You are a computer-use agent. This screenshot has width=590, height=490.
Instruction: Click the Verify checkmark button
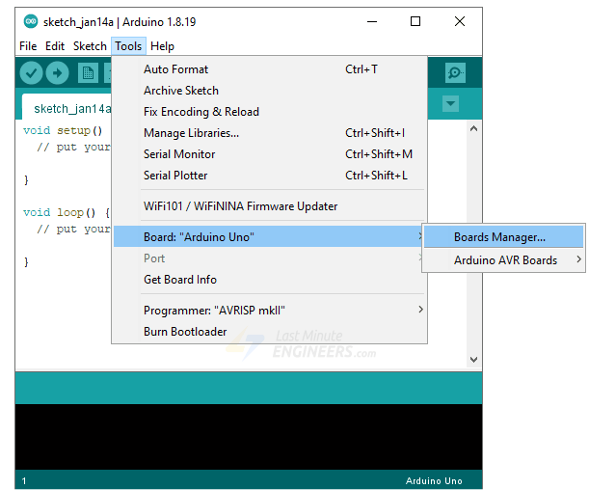pyautogui.click(x=31, y=73)
